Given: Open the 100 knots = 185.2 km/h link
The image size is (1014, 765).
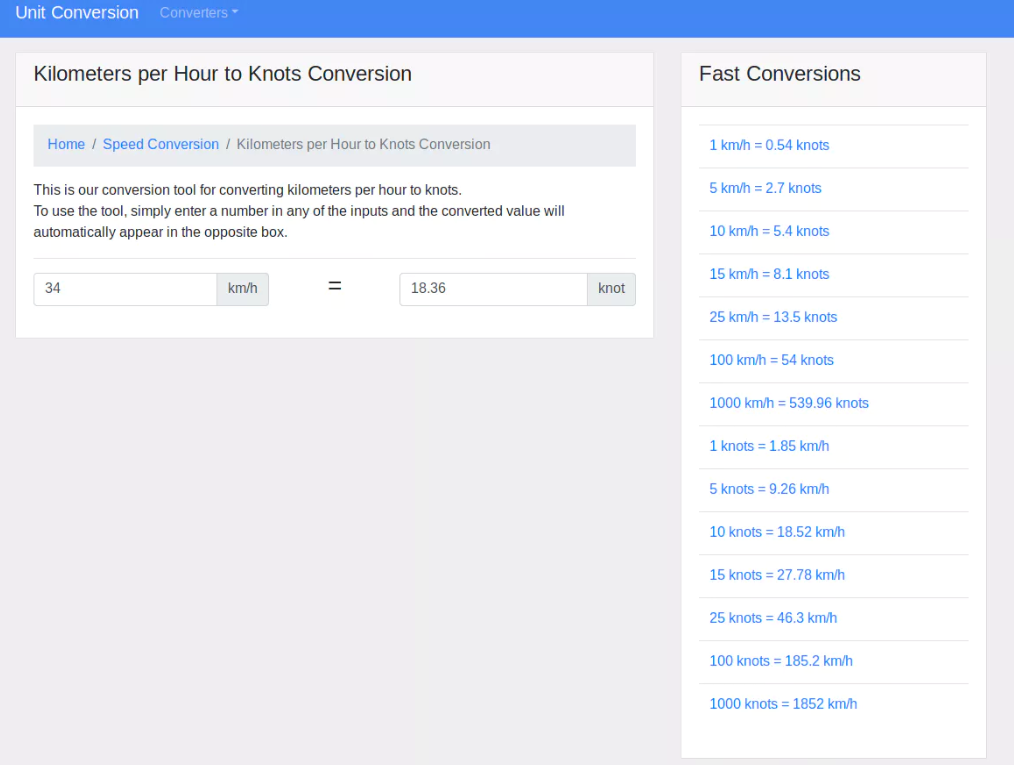Looking at the screenshot, I should (x=781, y=662).
